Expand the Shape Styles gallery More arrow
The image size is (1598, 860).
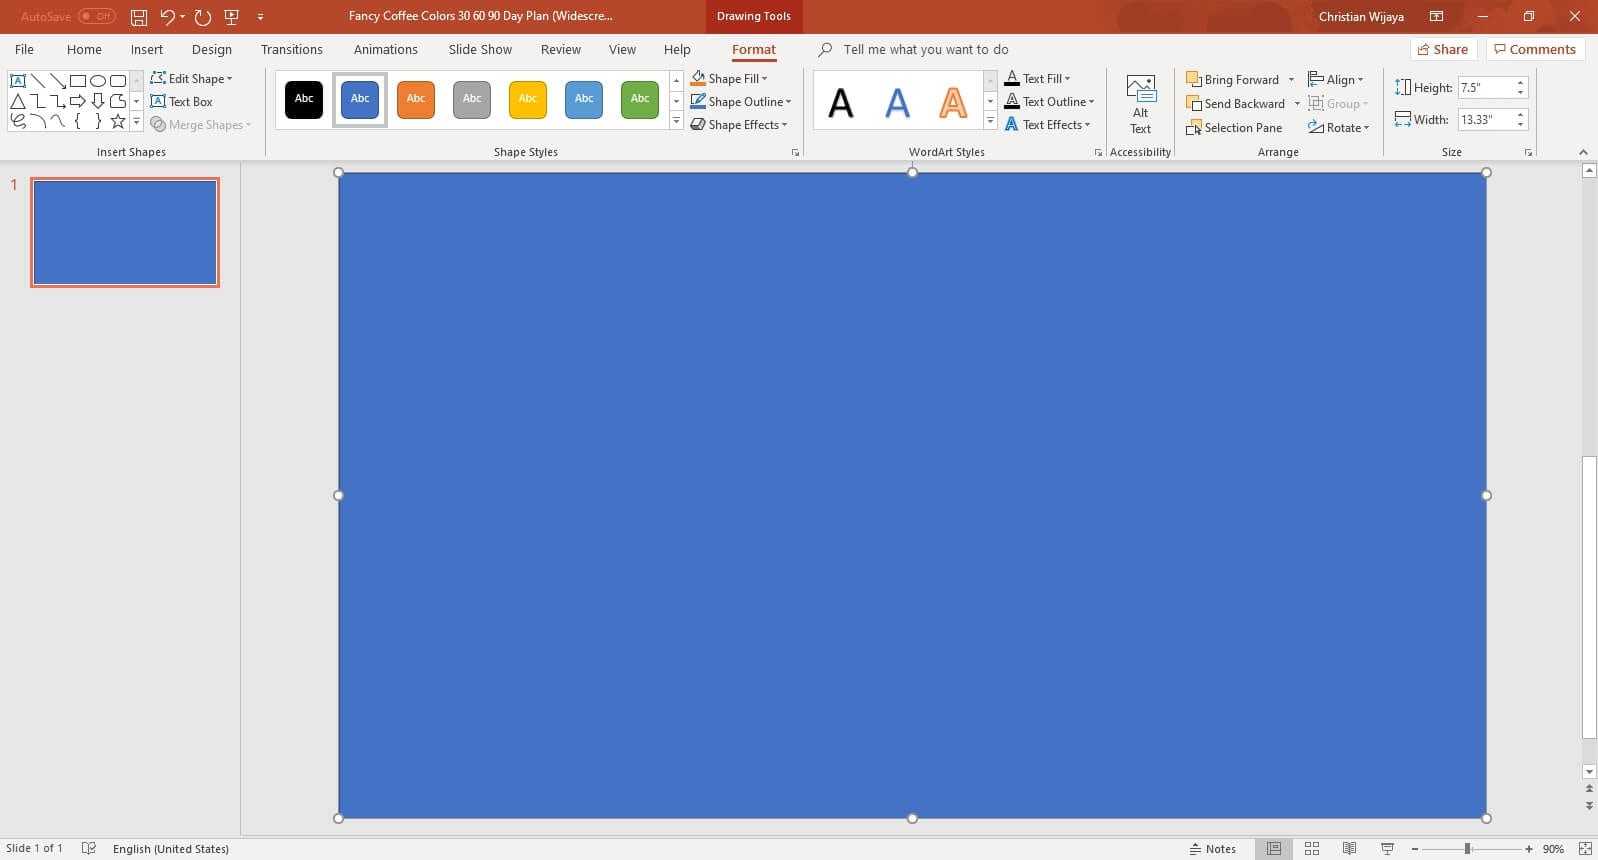click(676, 122)
